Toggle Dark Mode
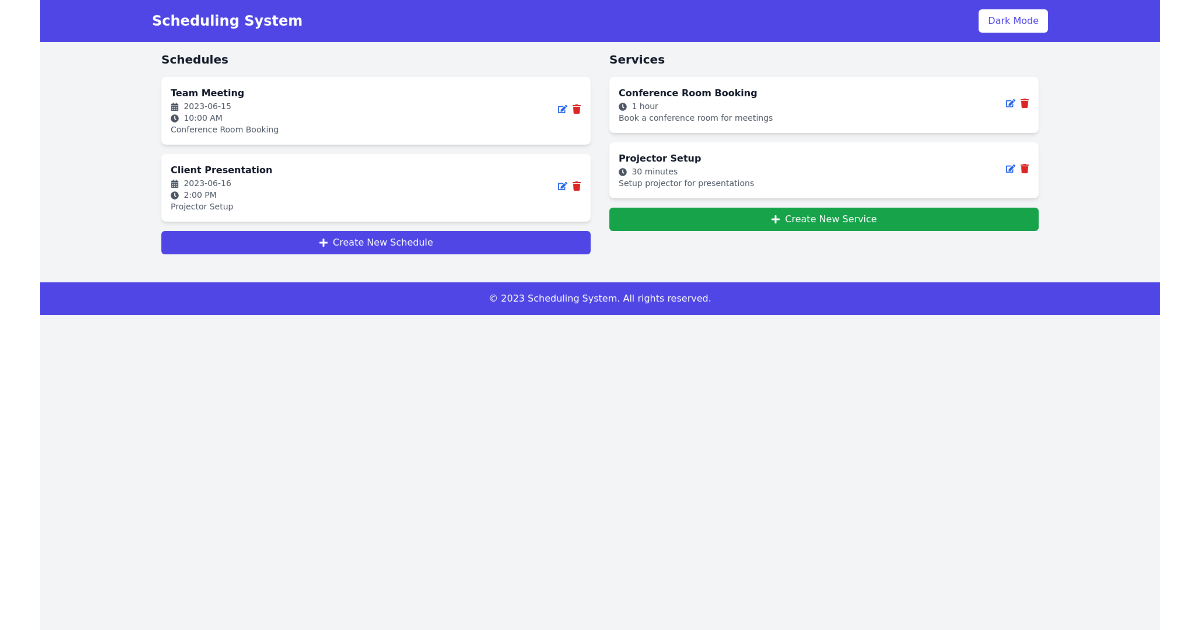Image resolution: width=1200 pixels, height=630 pixels. coord(1013,20)
